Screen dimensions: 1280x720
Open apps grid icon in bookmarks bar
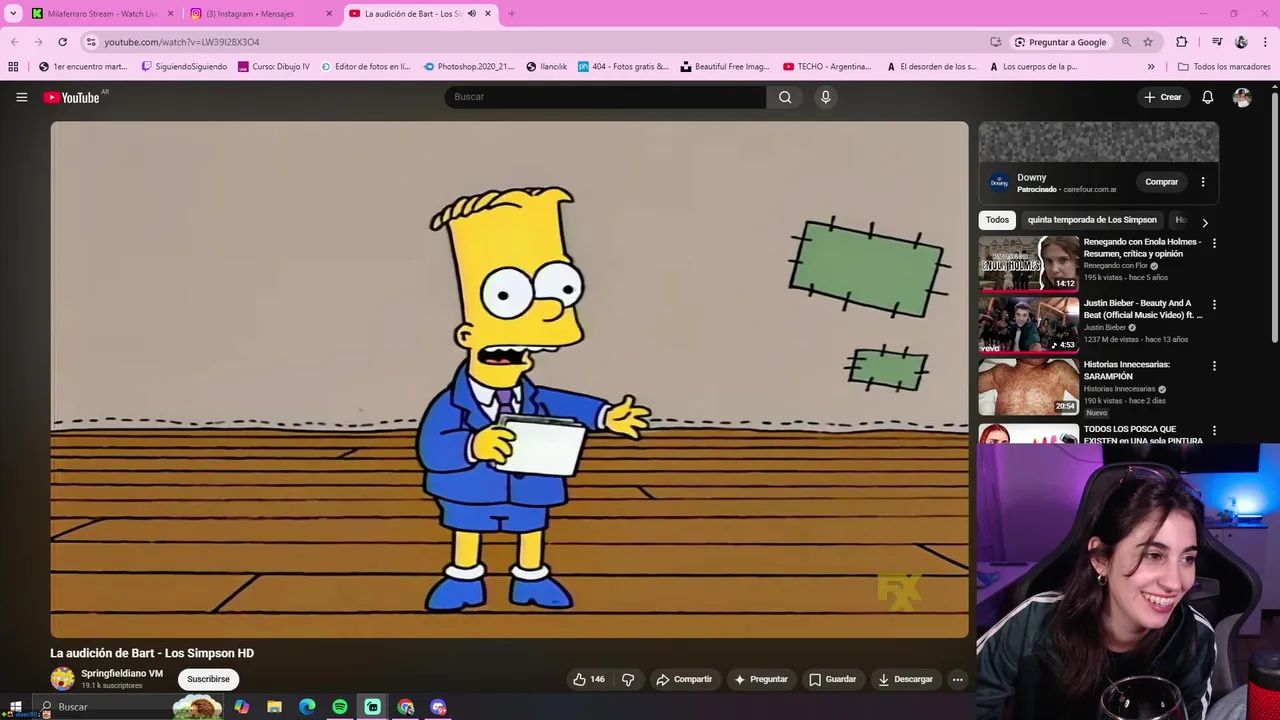13,67
